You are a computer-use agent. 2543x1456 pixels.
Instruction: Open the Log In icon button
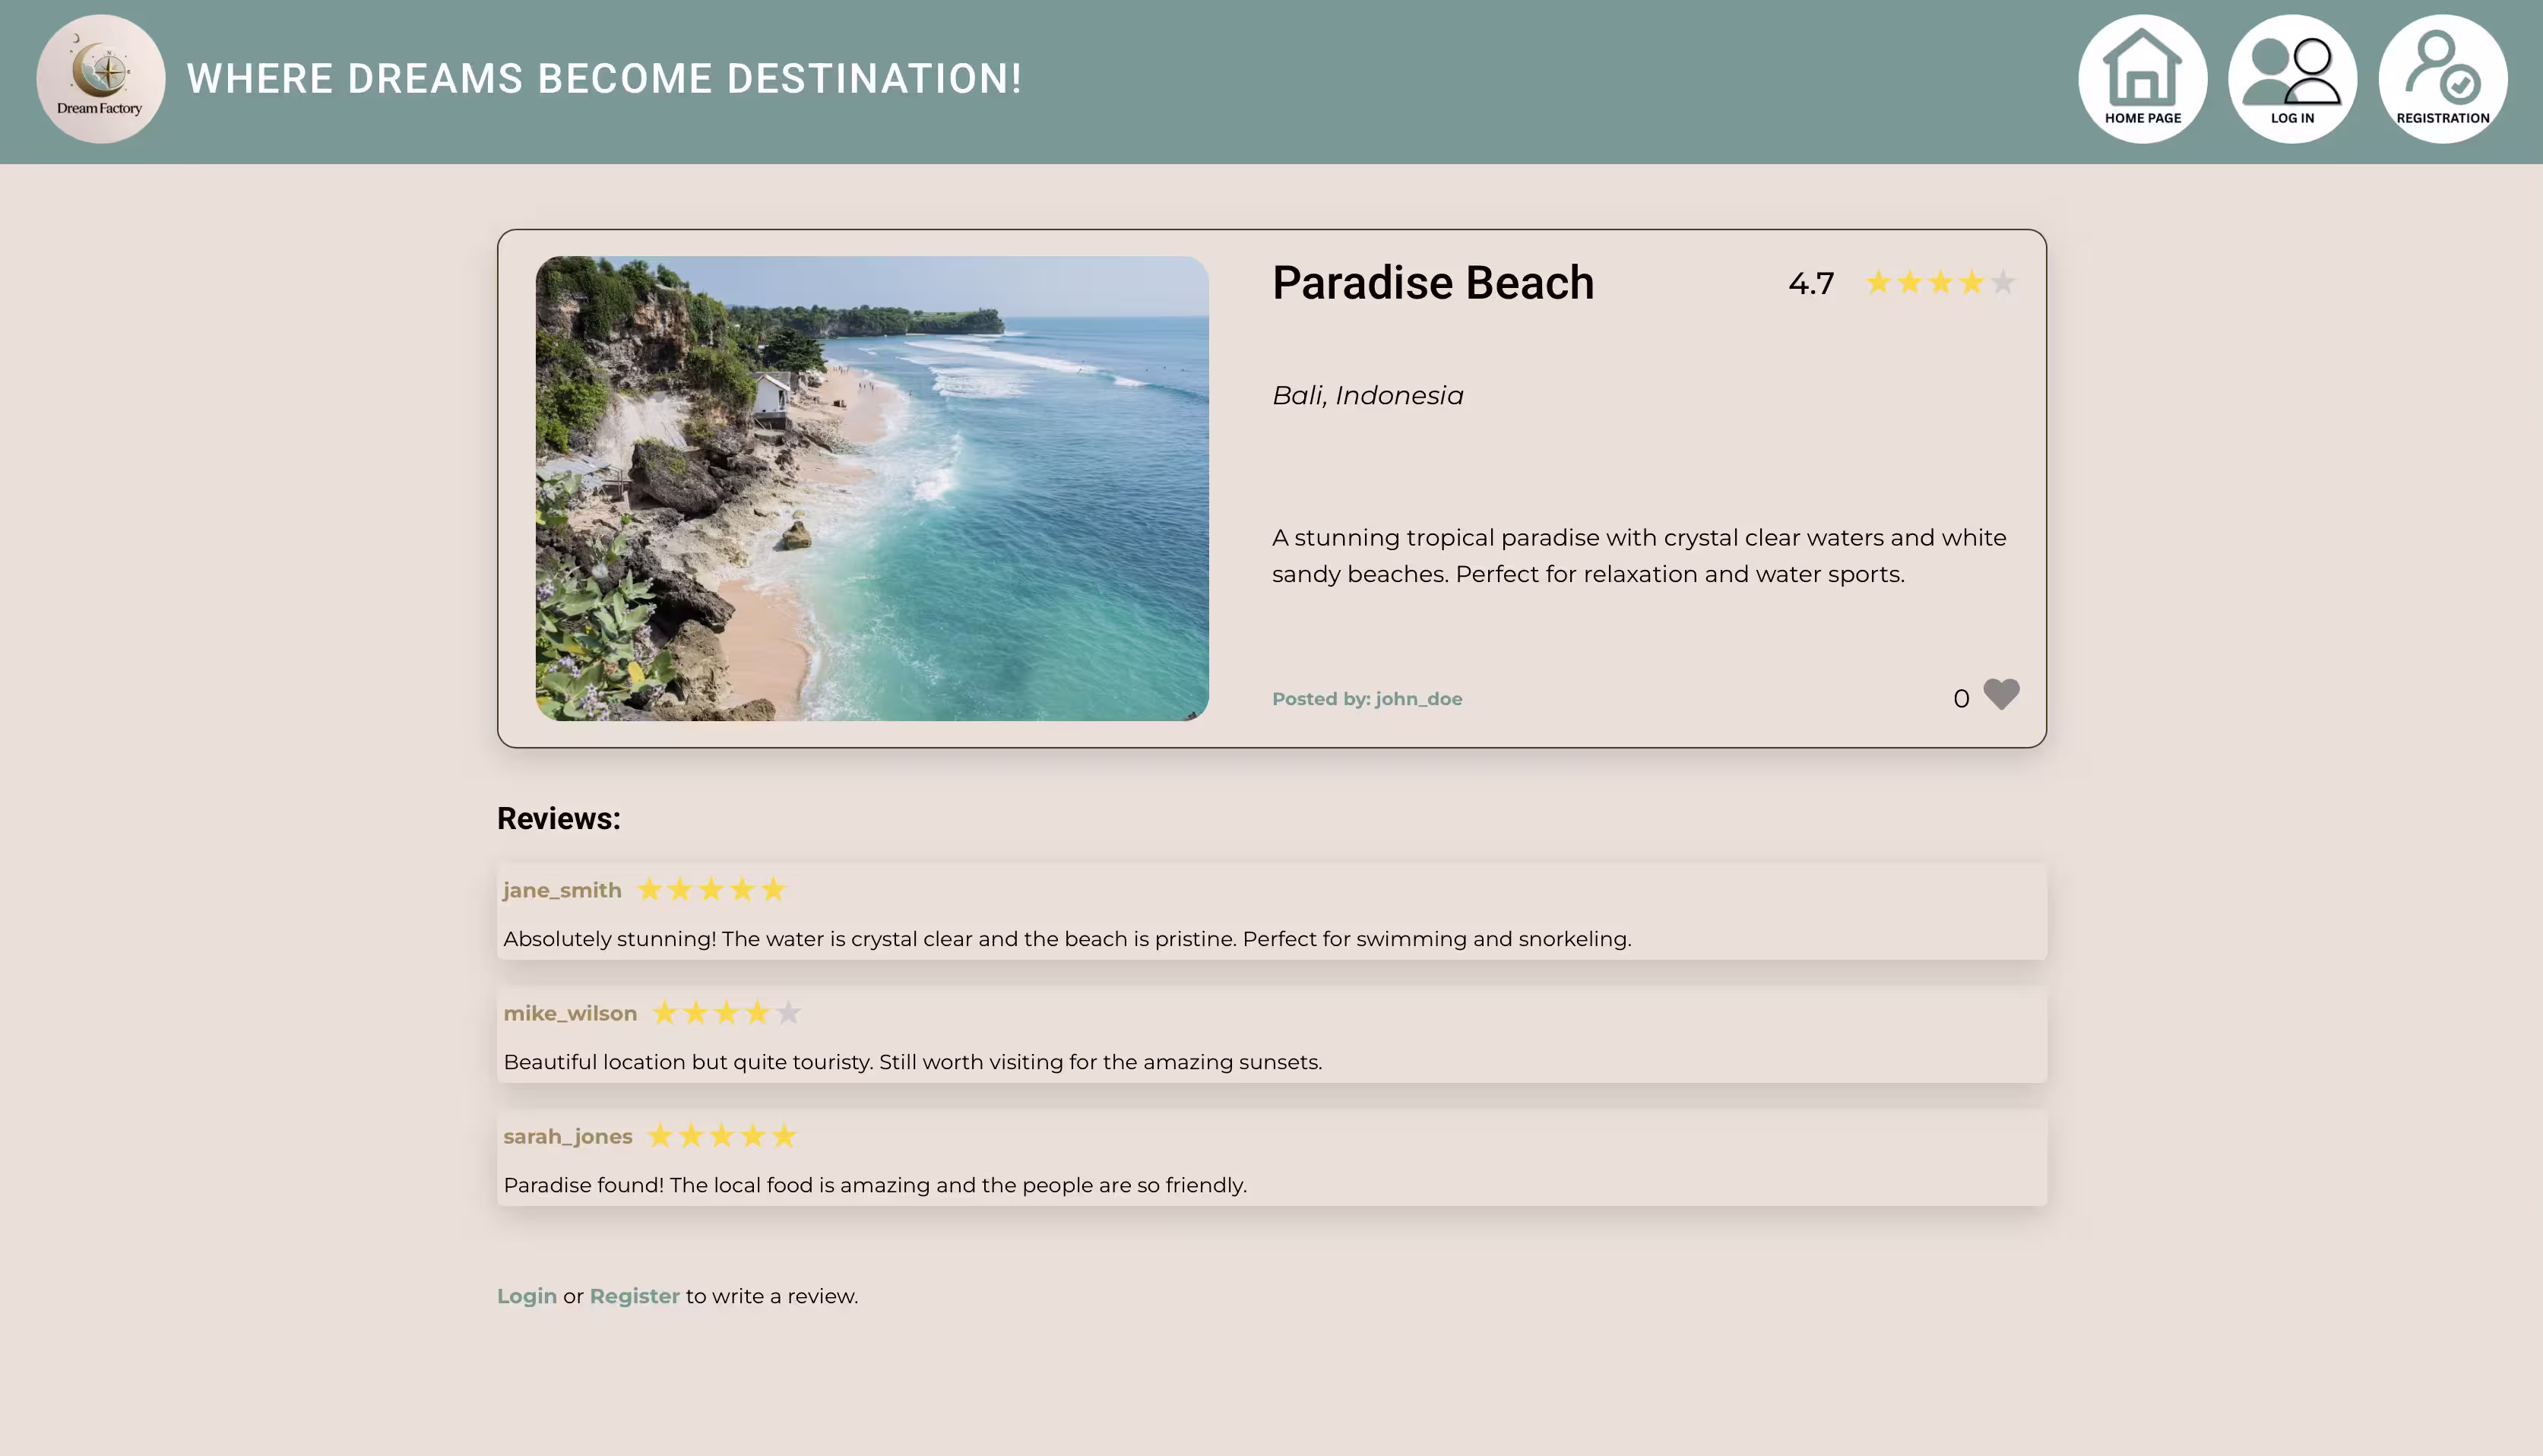pyautogui.click(x=2292, y=79)
